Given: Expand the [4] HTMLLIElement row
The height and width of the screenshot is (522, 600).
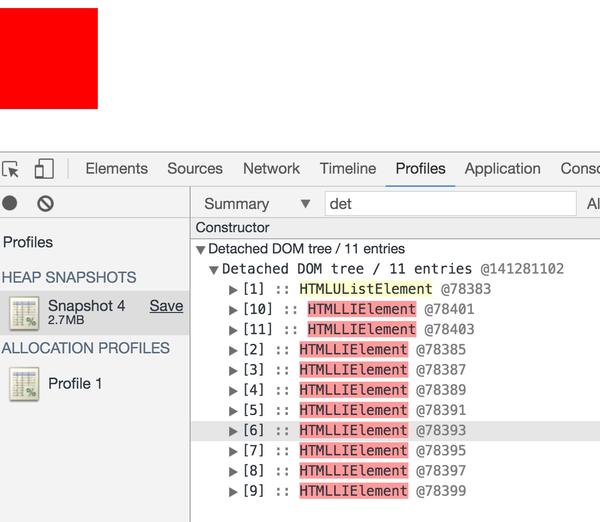Looking at the screenshot, I should pyautogui.click(x=233, y=391).
